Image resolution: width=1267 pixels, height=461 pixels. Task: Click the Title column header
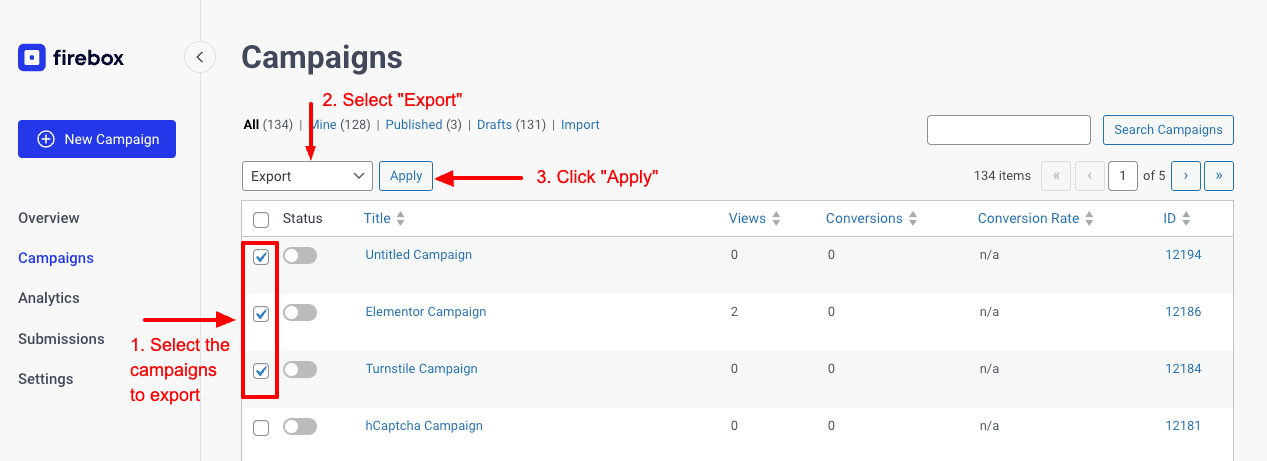point(377,219)
